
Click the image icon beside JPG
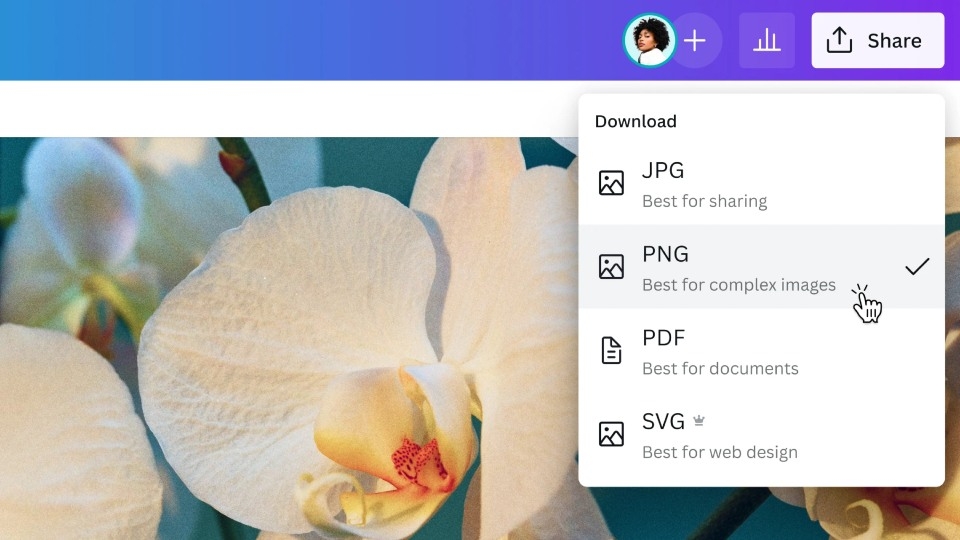(611, 183)
